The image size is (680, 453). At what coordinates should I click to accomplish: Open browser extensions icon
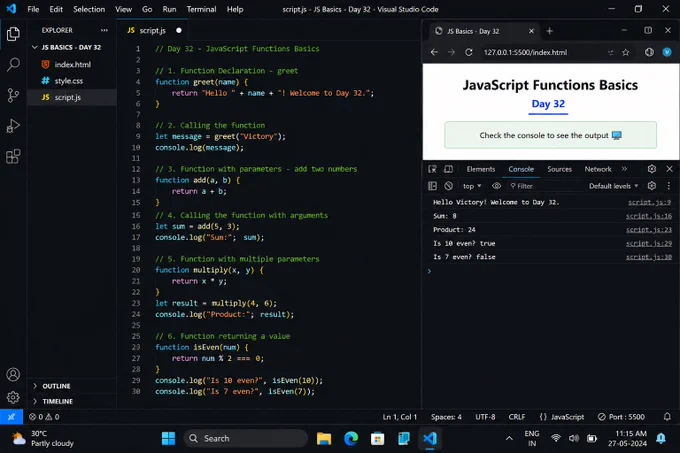pos(649,52)
